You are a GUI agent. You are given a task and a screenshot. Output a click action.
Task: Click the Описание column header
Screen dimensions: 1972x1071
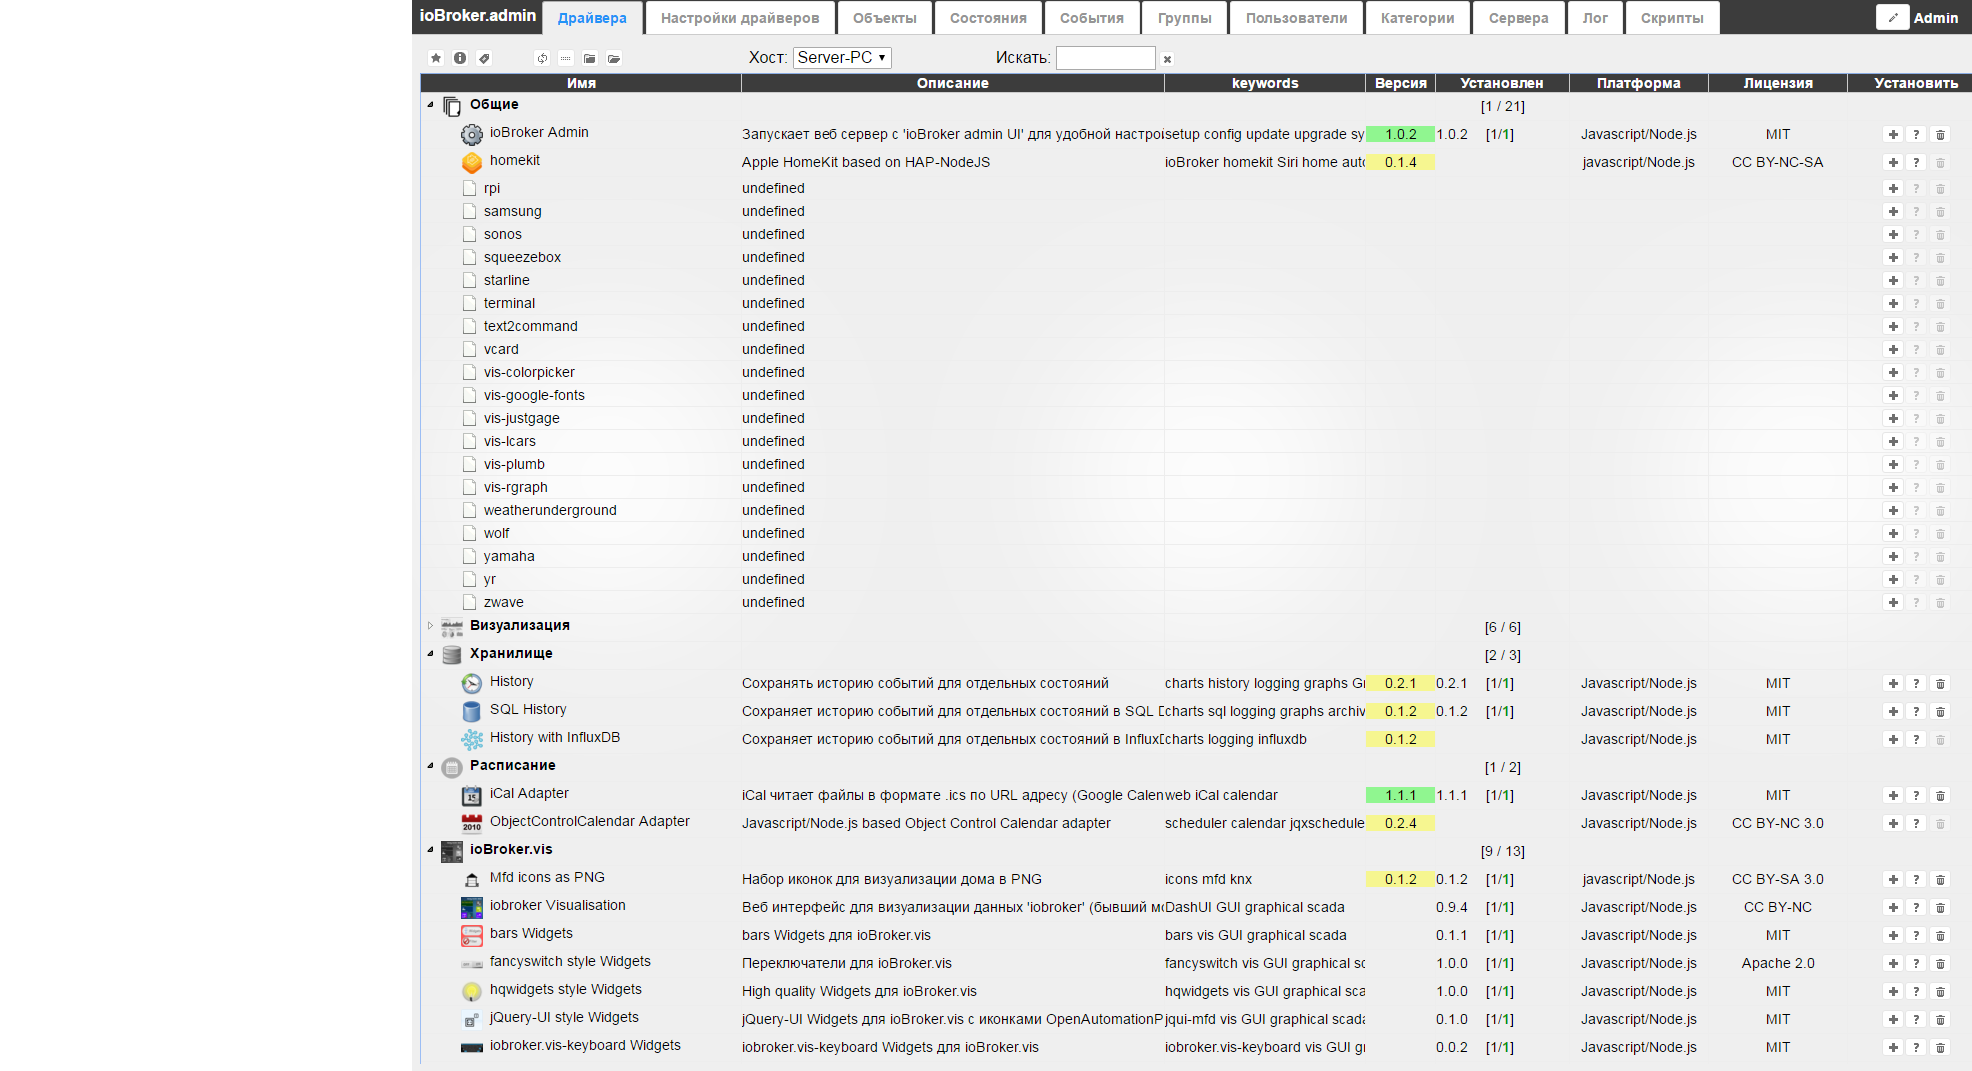952,83
